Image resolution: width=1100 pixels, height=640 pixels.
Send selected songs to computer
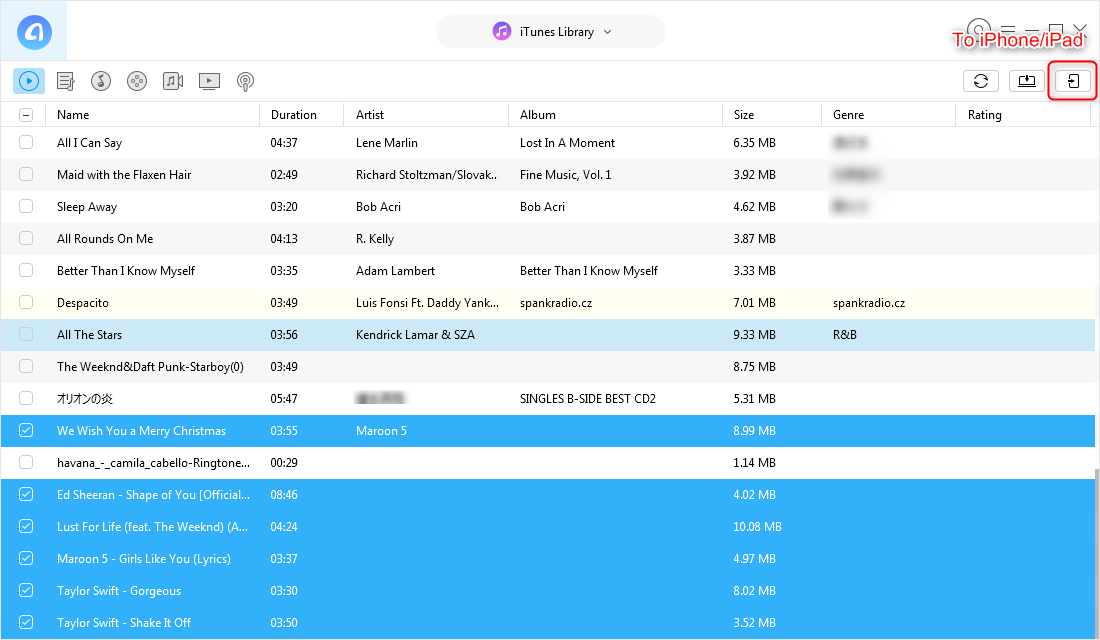pyautogui.click(x=1026, y=81)
